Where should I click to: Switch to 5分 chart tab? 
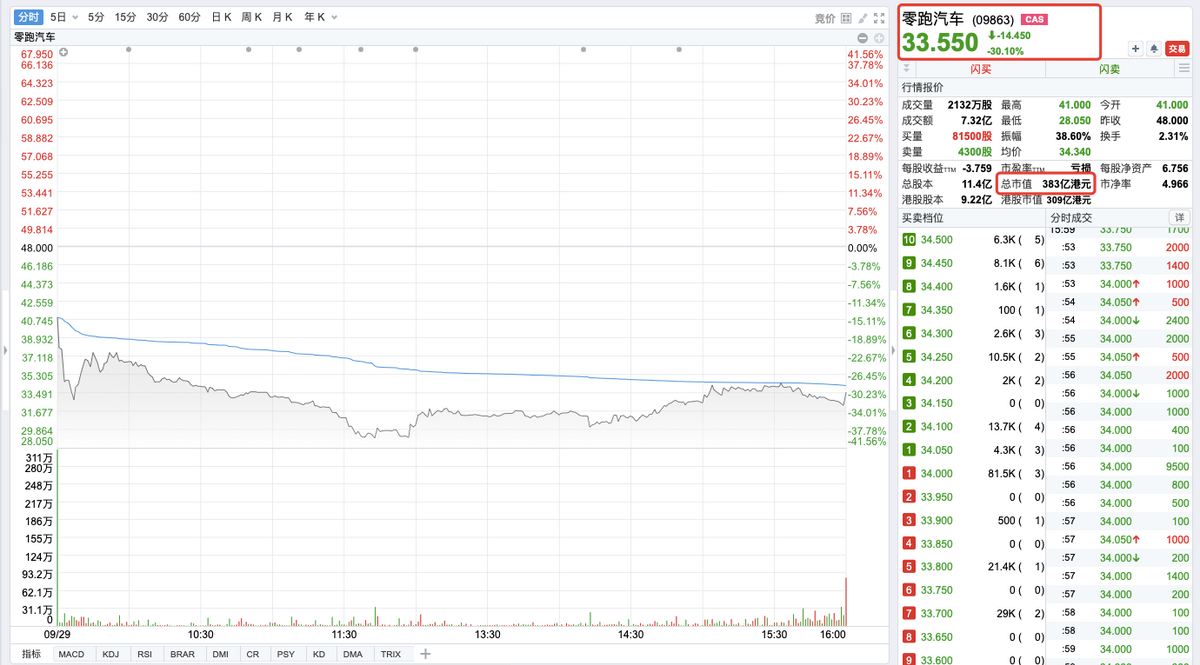pyautogui.click(x=95, y=18)
